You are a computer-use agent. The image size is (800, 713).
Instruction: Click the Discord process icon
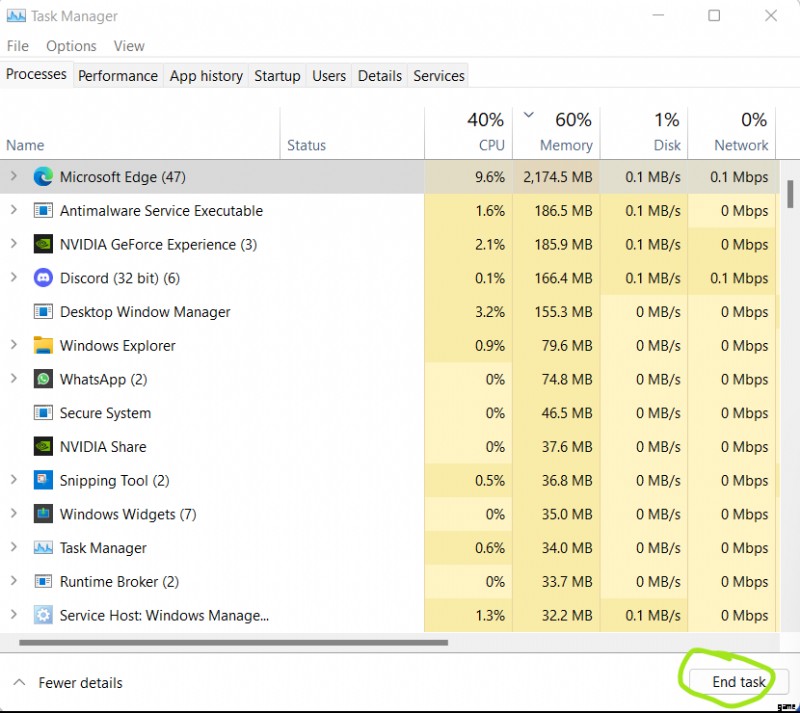(43, 278)
